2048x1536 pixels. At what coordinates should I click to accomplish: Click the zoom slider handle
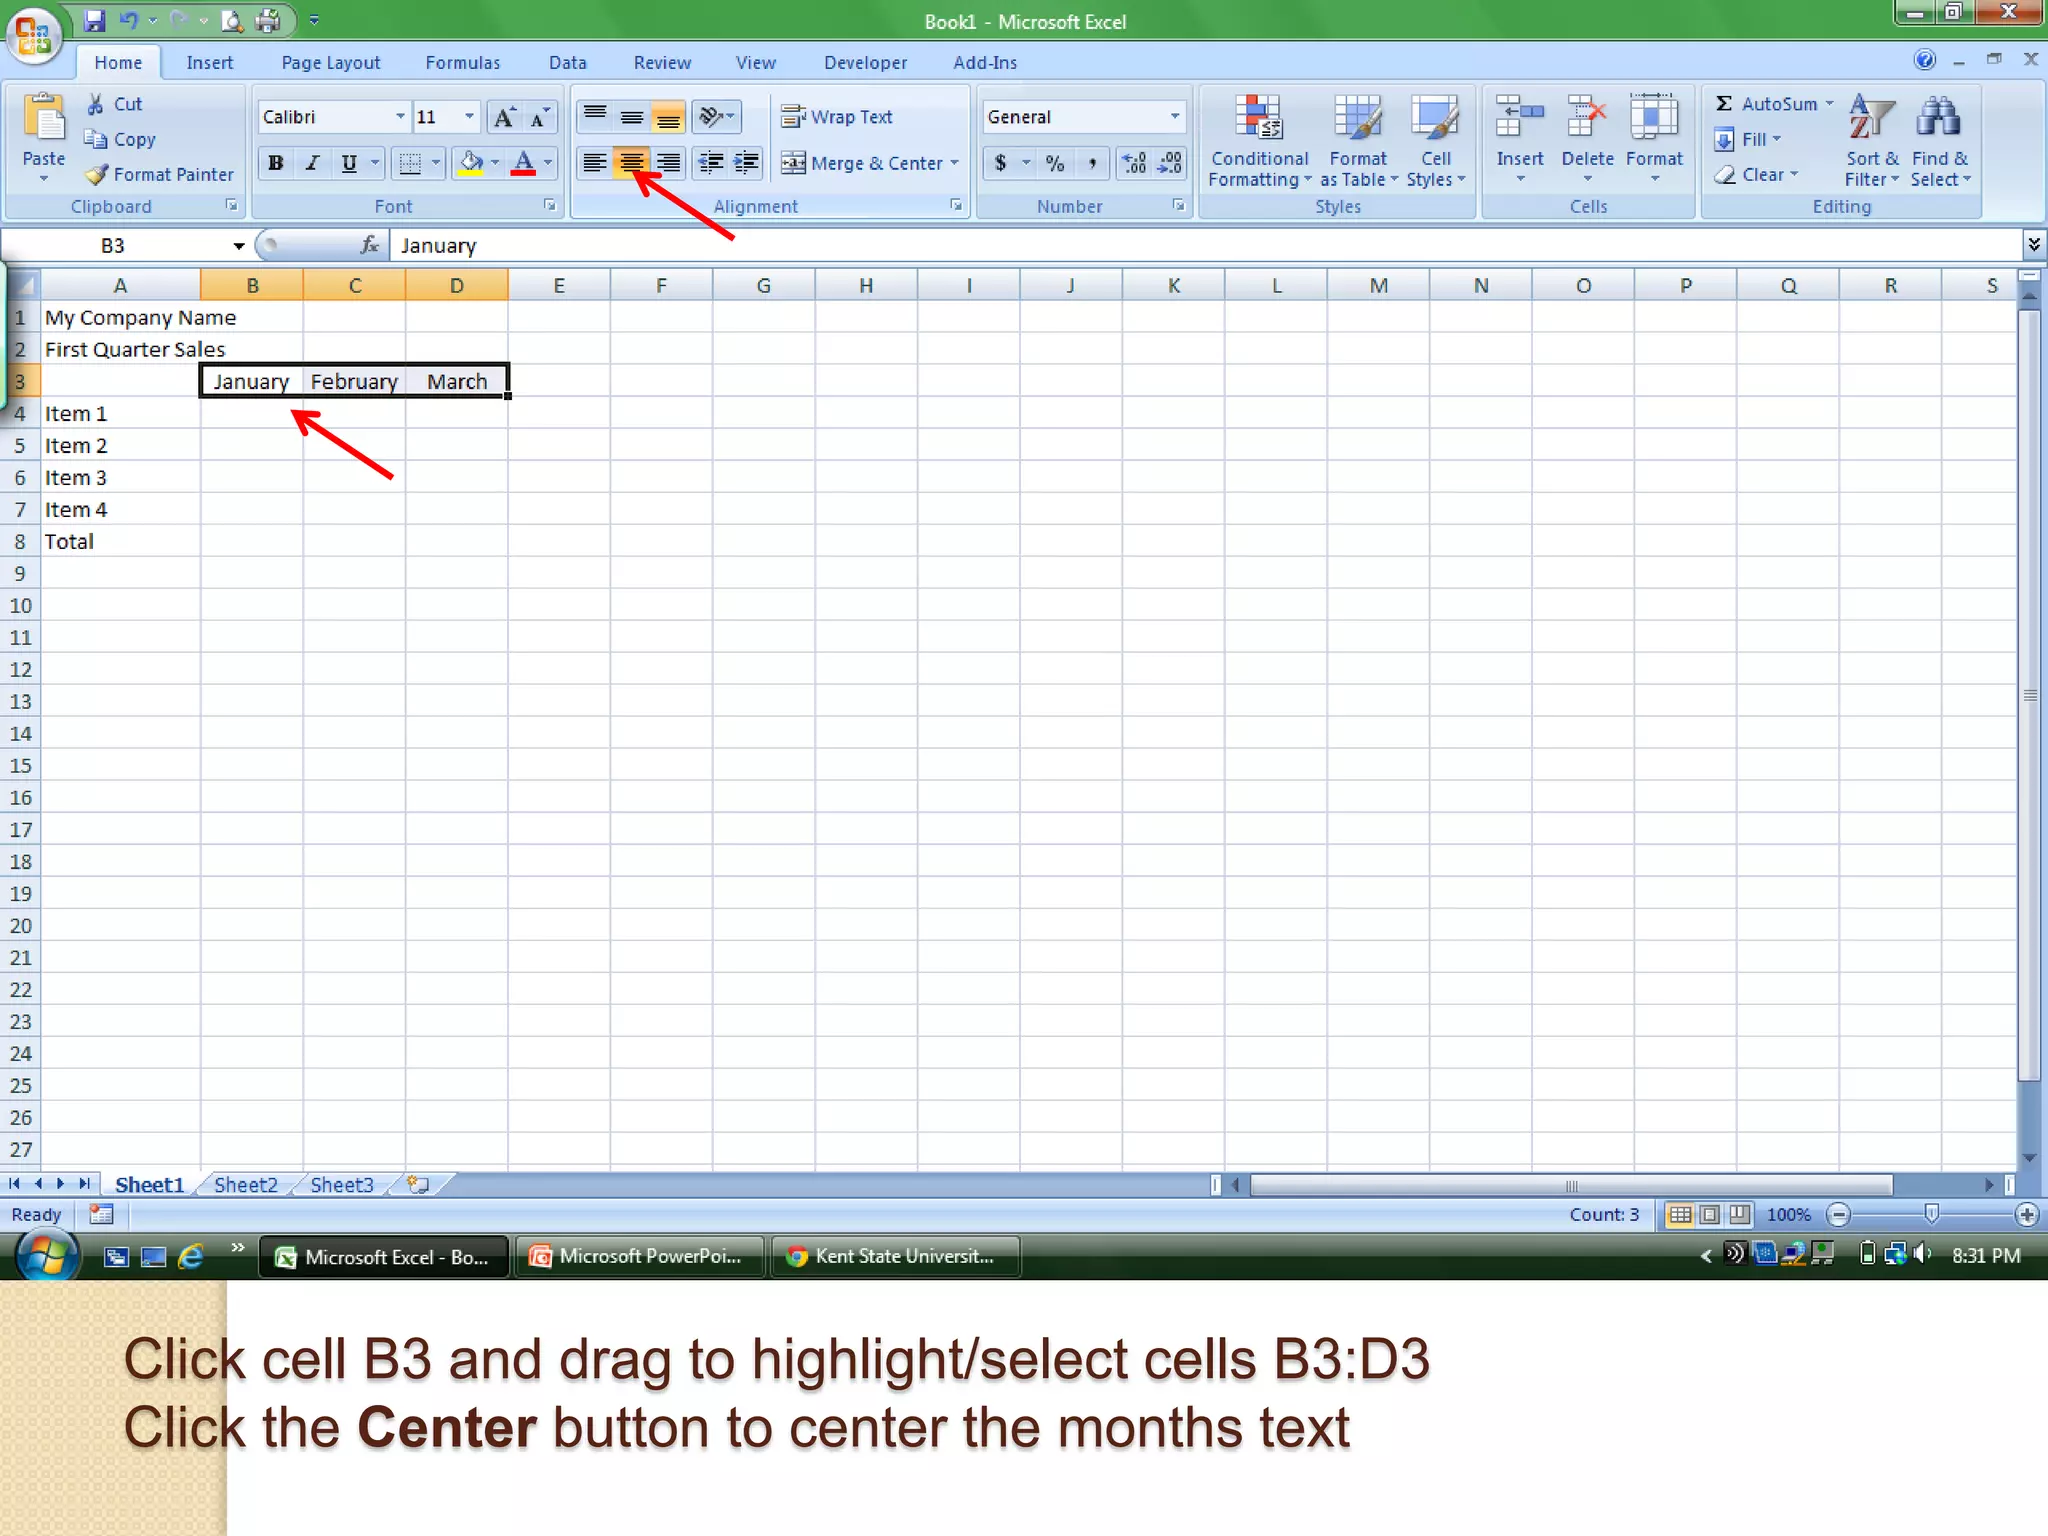pyautogui.click(x=1931, y=1214)
